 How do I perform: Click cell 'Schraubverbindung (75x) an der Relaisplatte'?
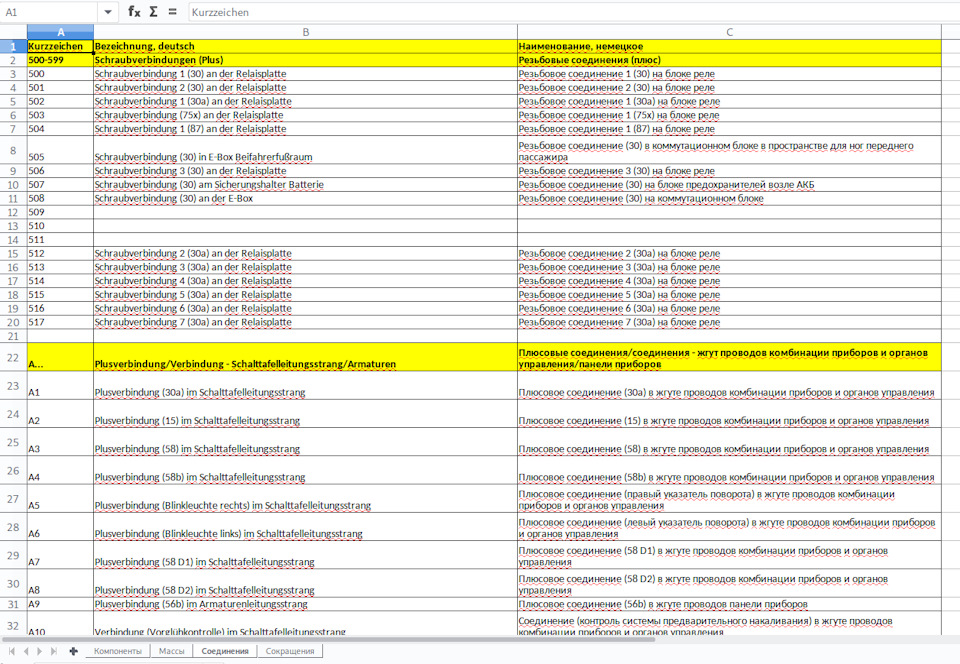305,115
